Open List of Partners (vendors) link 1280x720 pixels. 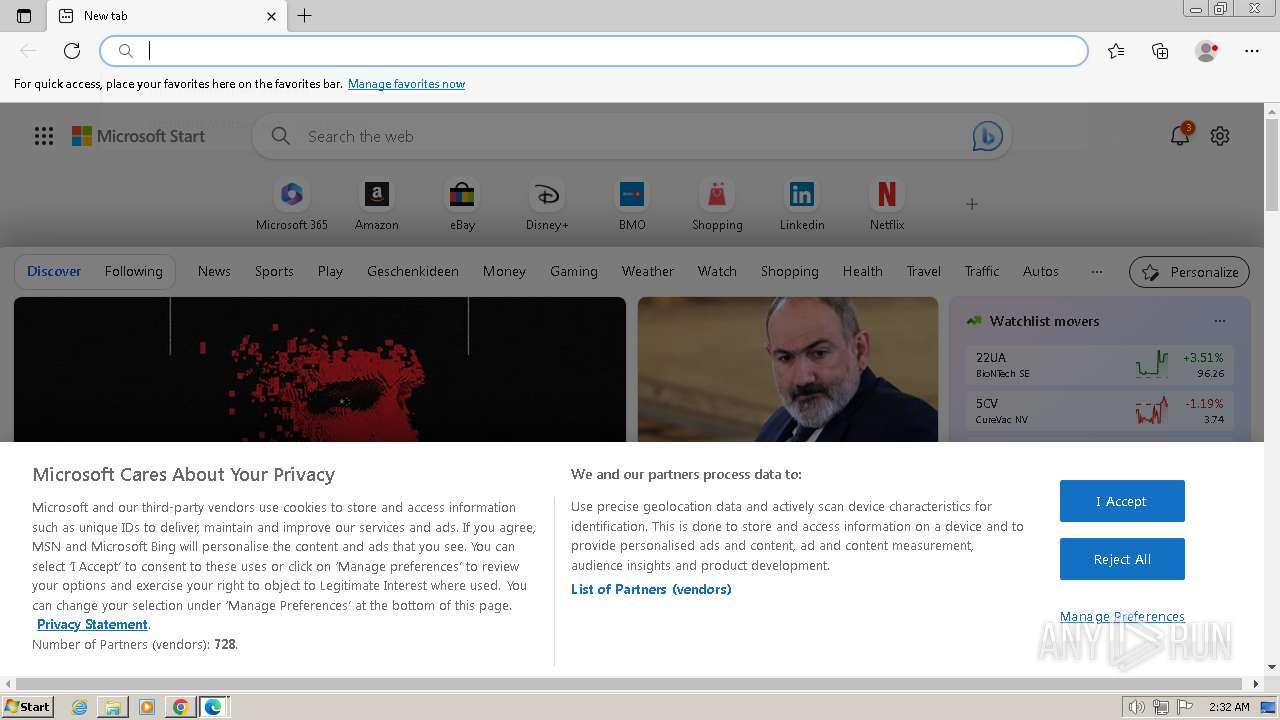click(651, 589)
